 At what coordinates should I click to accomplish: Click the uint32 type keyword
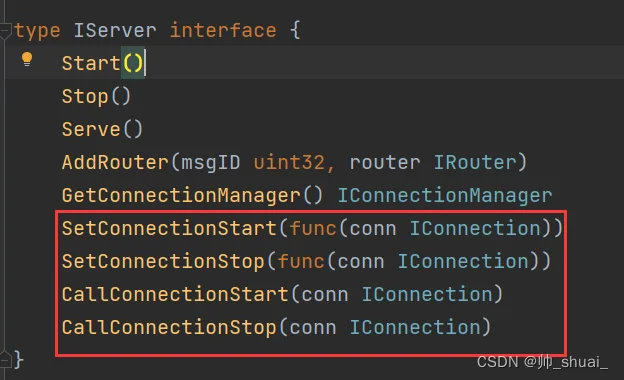tap(289, 162)
